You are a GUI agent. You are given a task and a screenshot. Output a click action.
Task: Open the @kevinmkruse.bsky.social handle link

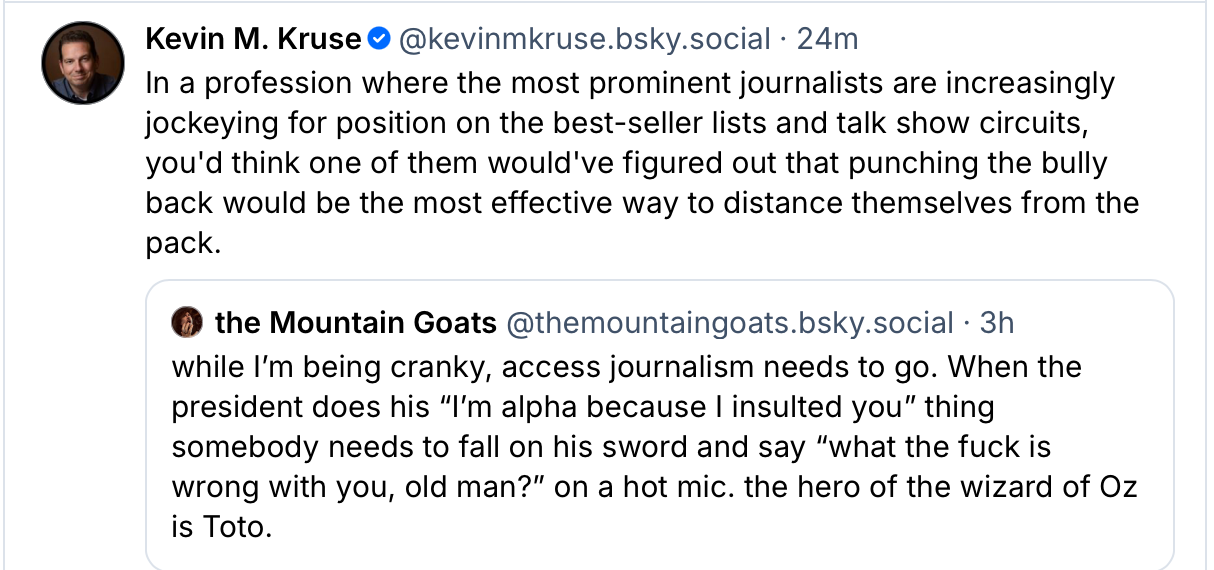[584, 39]
